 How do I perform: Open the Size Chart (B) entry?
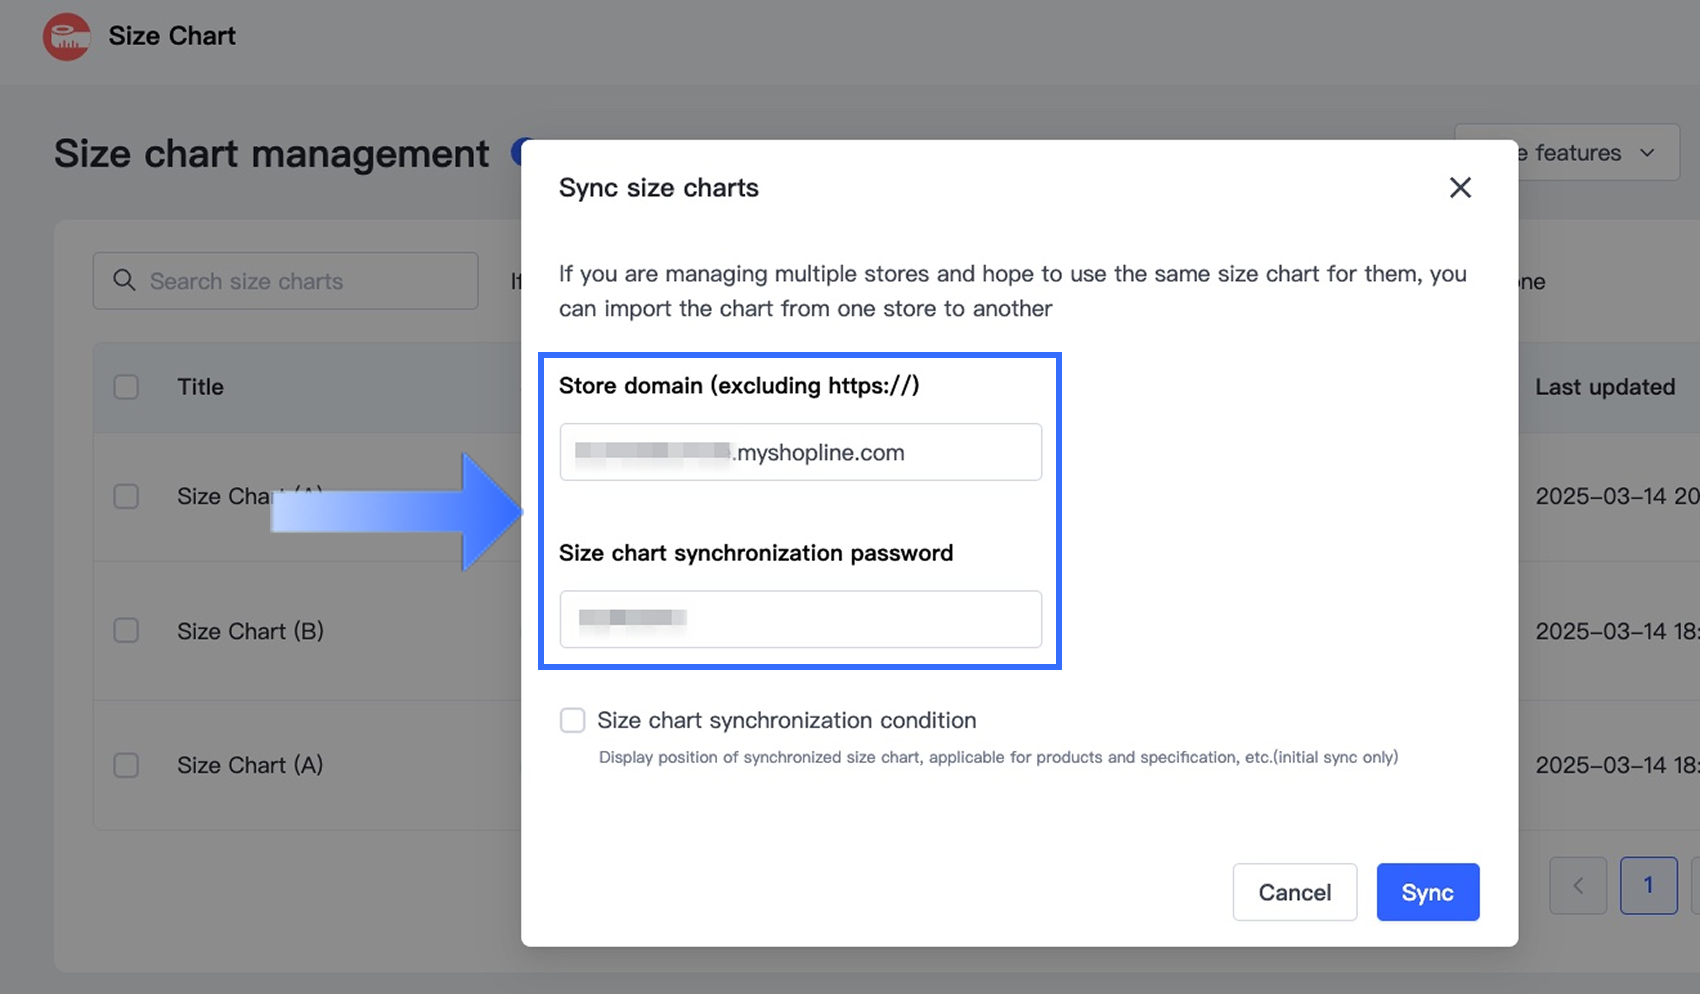(250, 631)
